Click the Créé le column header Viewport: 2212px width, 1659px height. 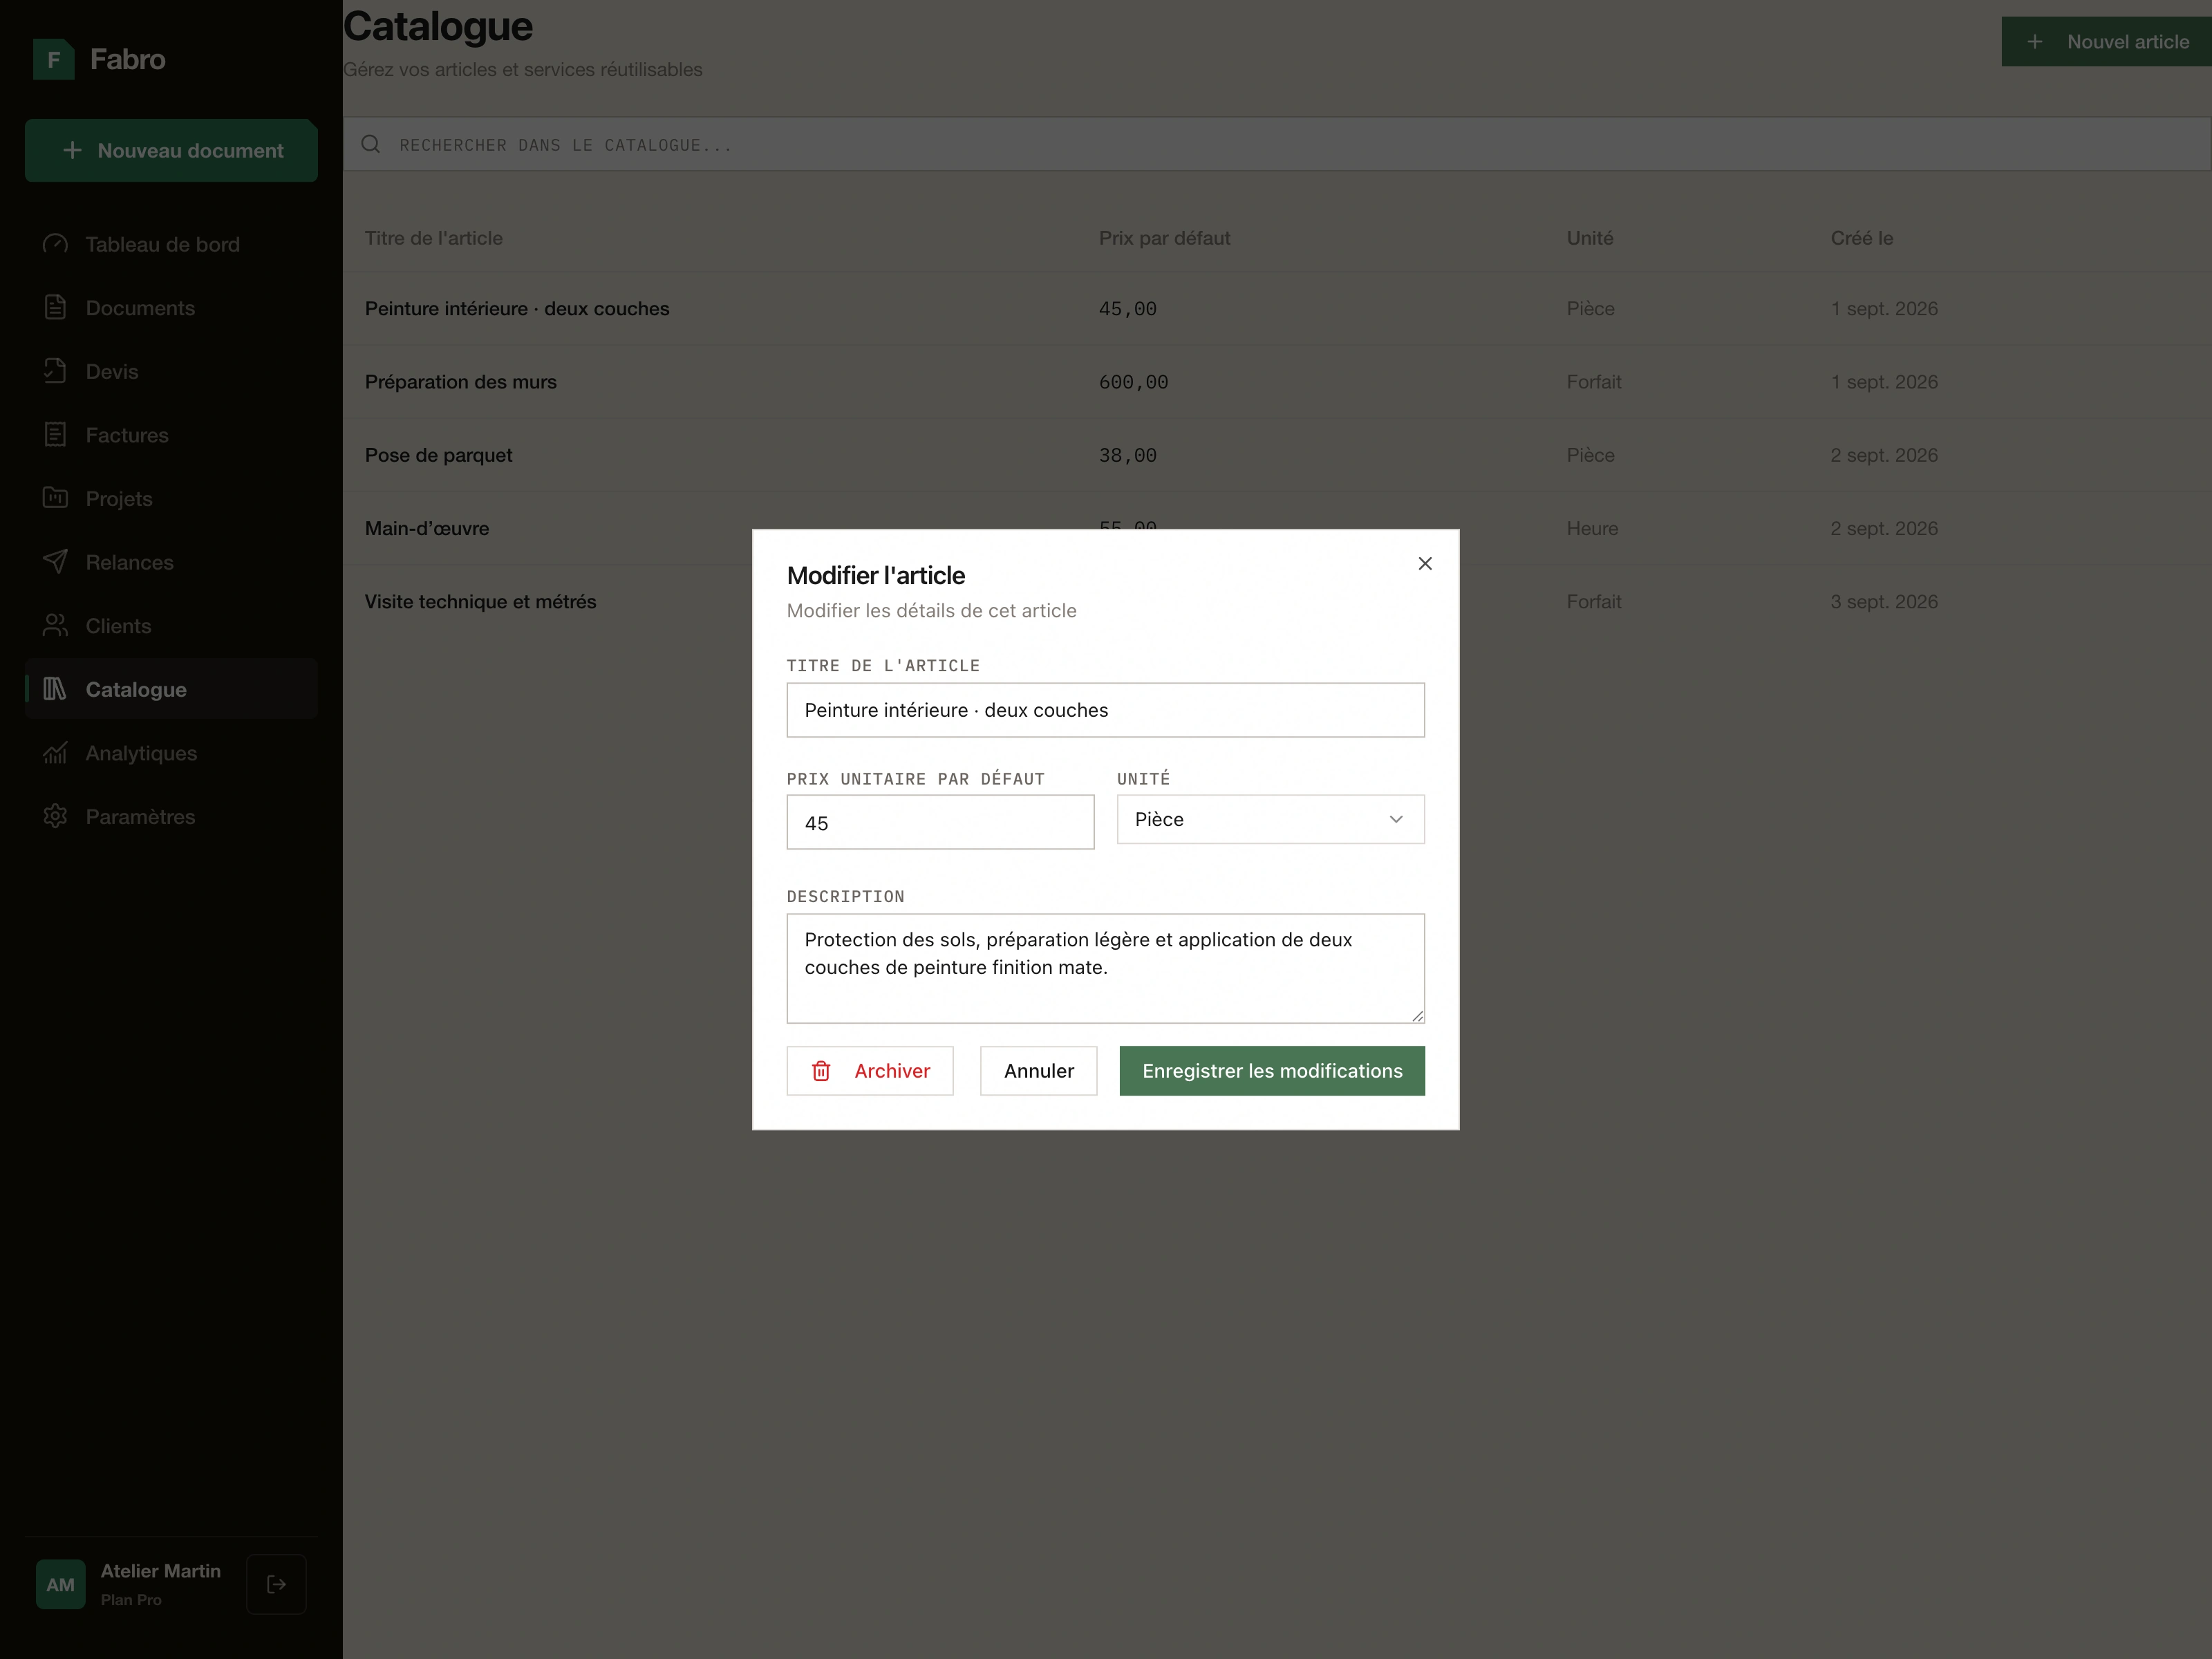(x=1861, y=238)
